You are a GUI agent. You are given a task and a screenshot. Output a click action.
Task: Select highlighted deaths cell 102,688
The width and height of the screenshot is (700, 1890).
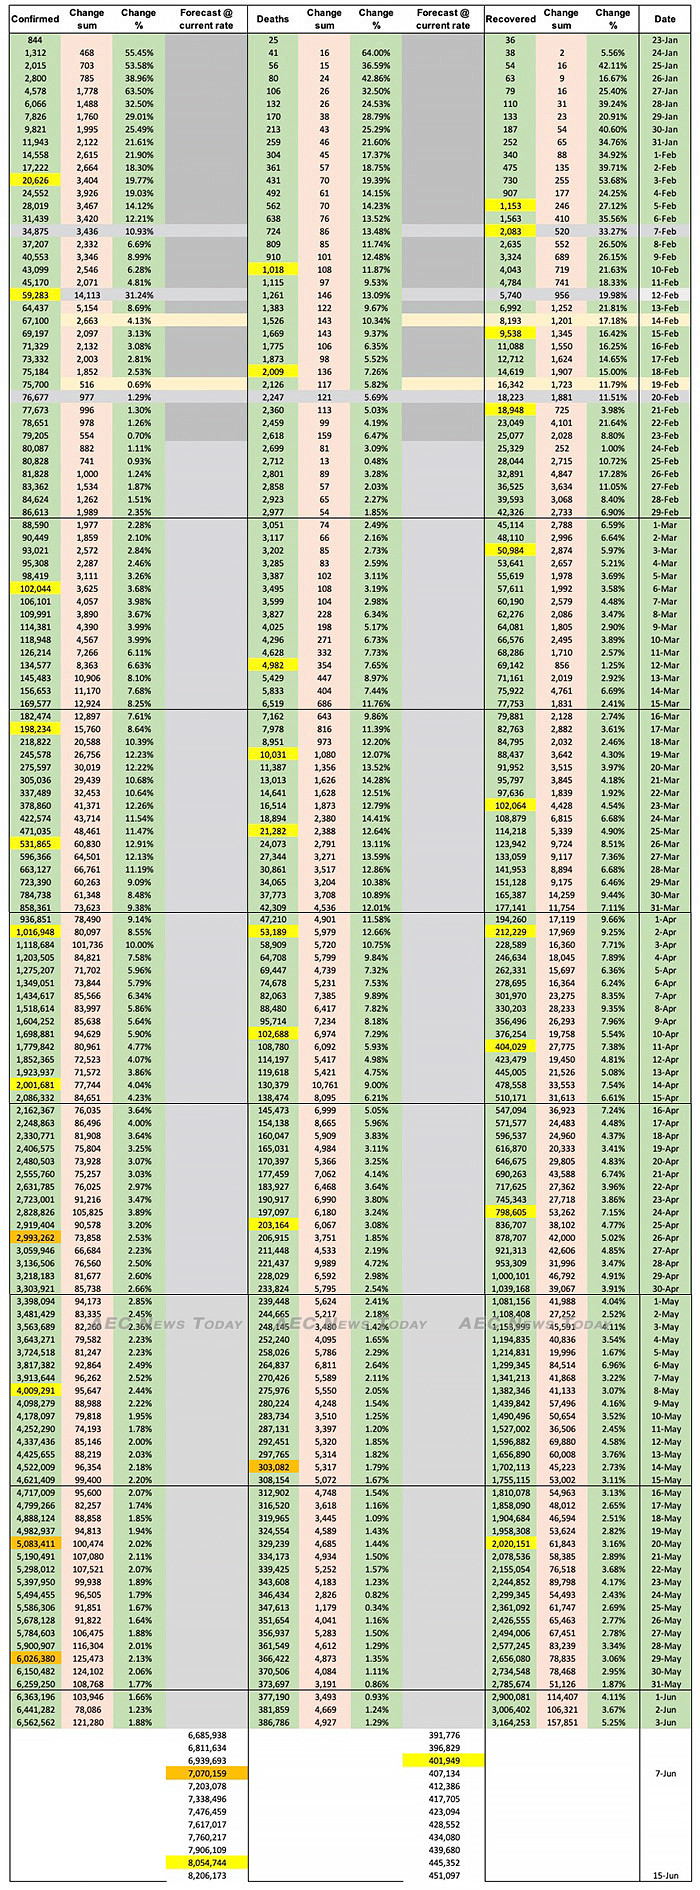273,1034
